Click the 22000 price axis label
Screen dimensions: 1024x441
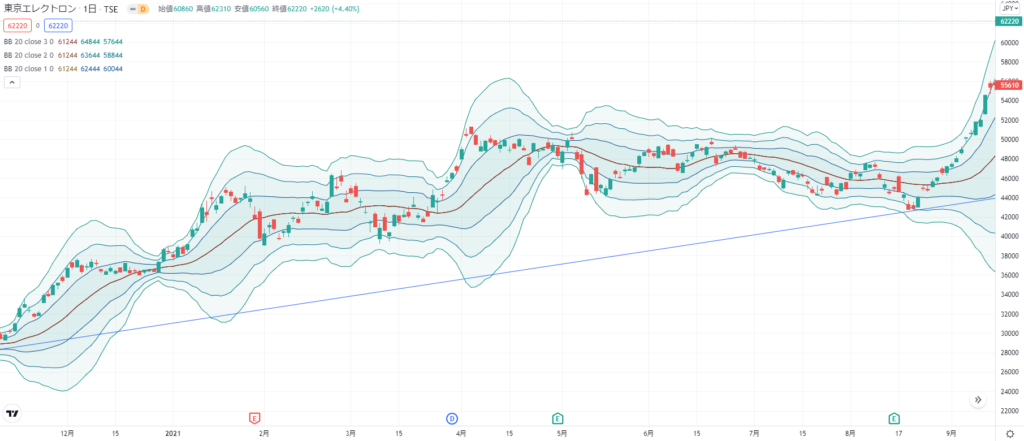tap(1010, 410)
